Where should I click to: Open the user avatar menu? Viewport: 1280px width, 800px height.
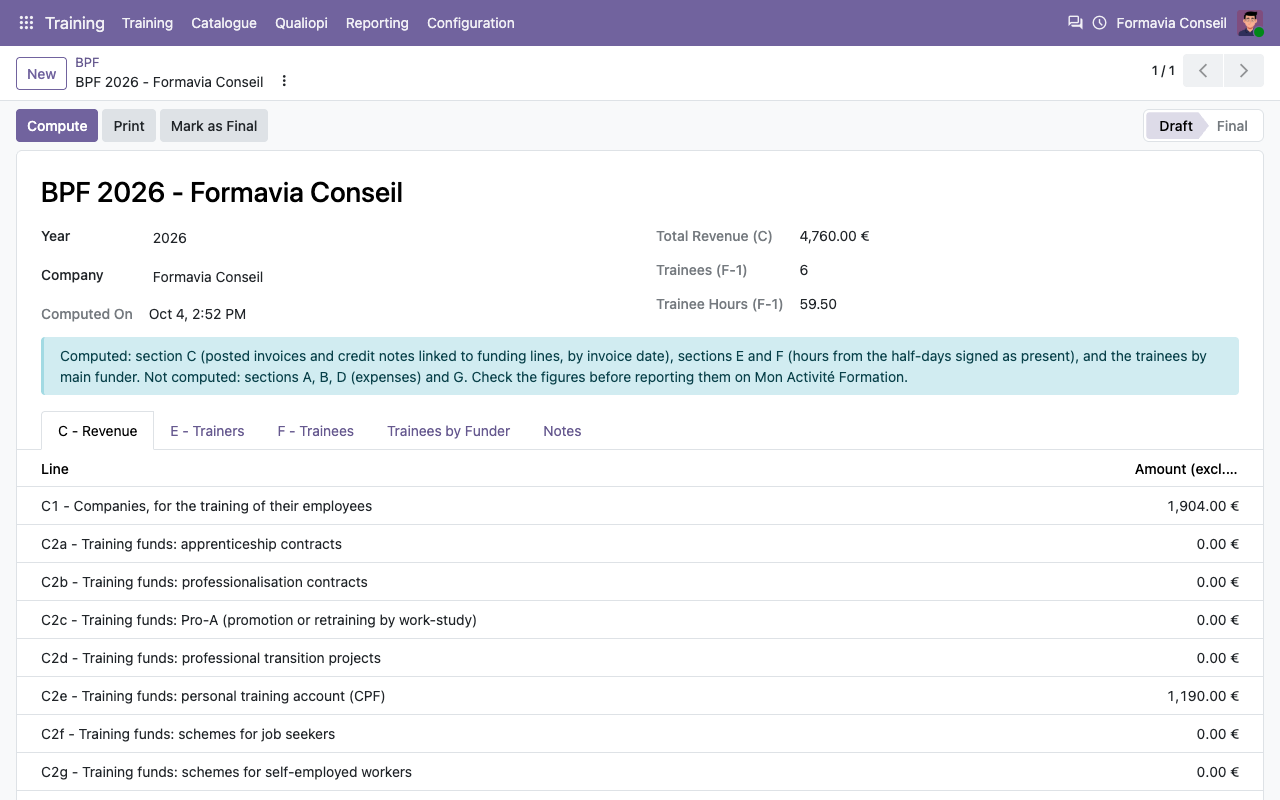click(x=1250, y=23)
